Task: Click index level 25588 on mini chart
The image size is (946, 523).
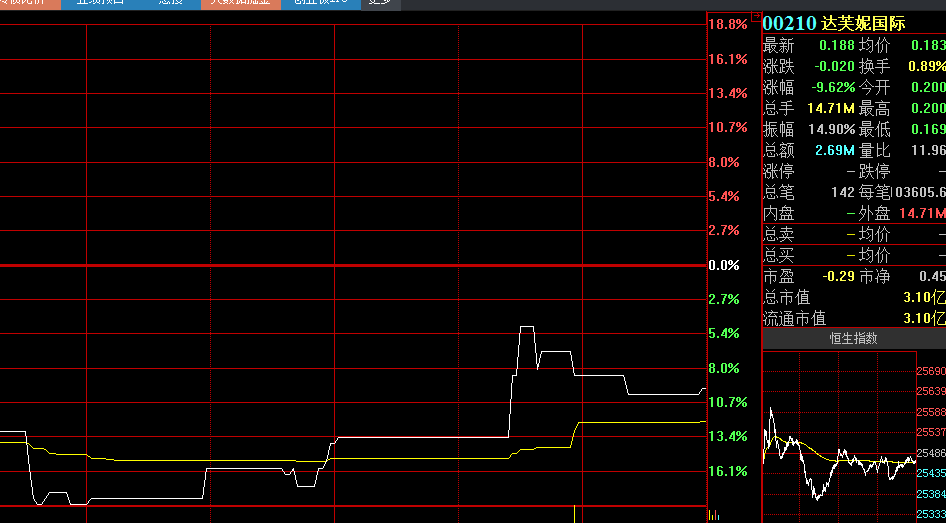Action: coord(932,413)
